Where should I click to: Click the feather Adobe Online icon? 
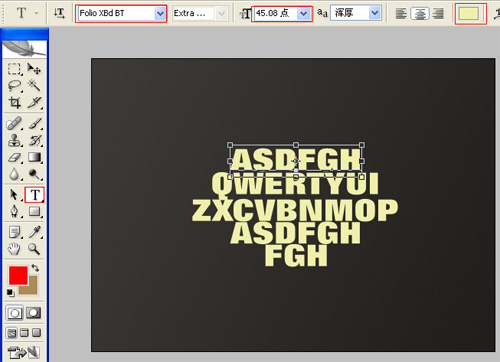click(x=24, y=49)
